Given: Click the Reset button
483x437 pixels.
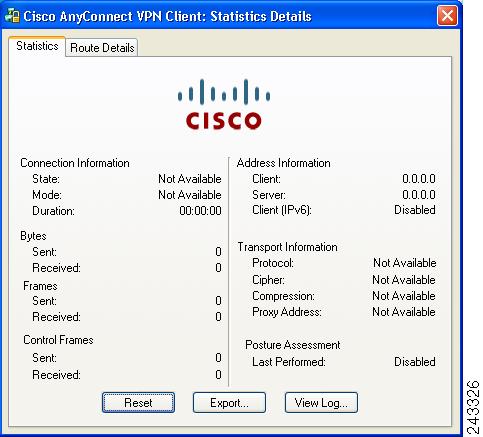Looking at the screenshot, I should tap(138, 403).
